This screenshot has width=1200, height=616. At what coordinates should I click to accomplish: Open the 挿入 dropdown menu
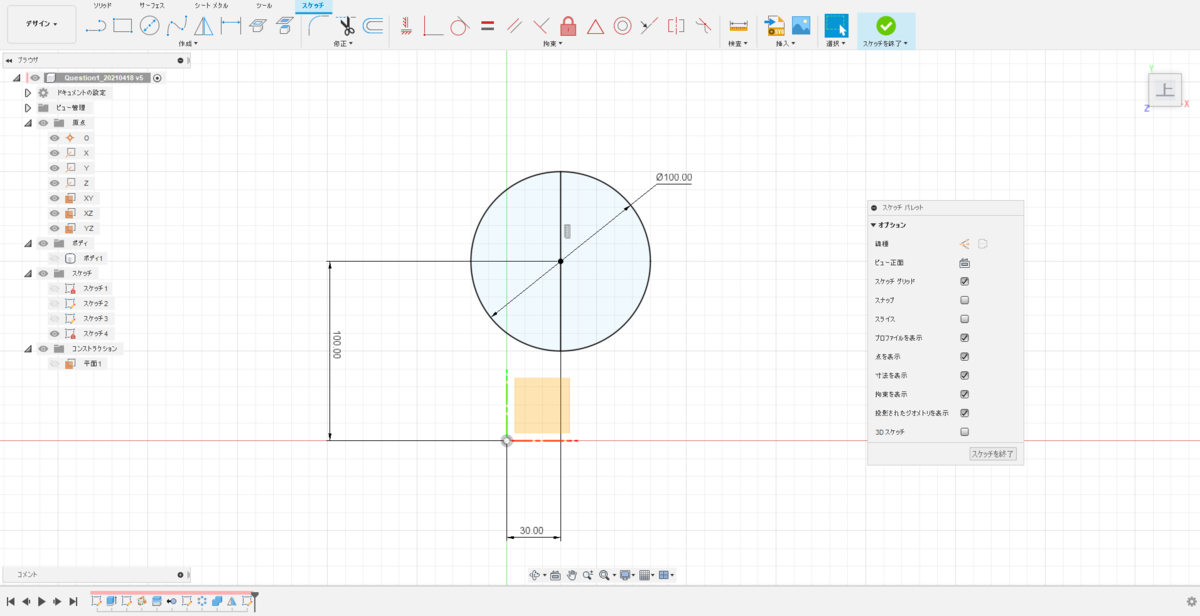click(x=787, y=44)
